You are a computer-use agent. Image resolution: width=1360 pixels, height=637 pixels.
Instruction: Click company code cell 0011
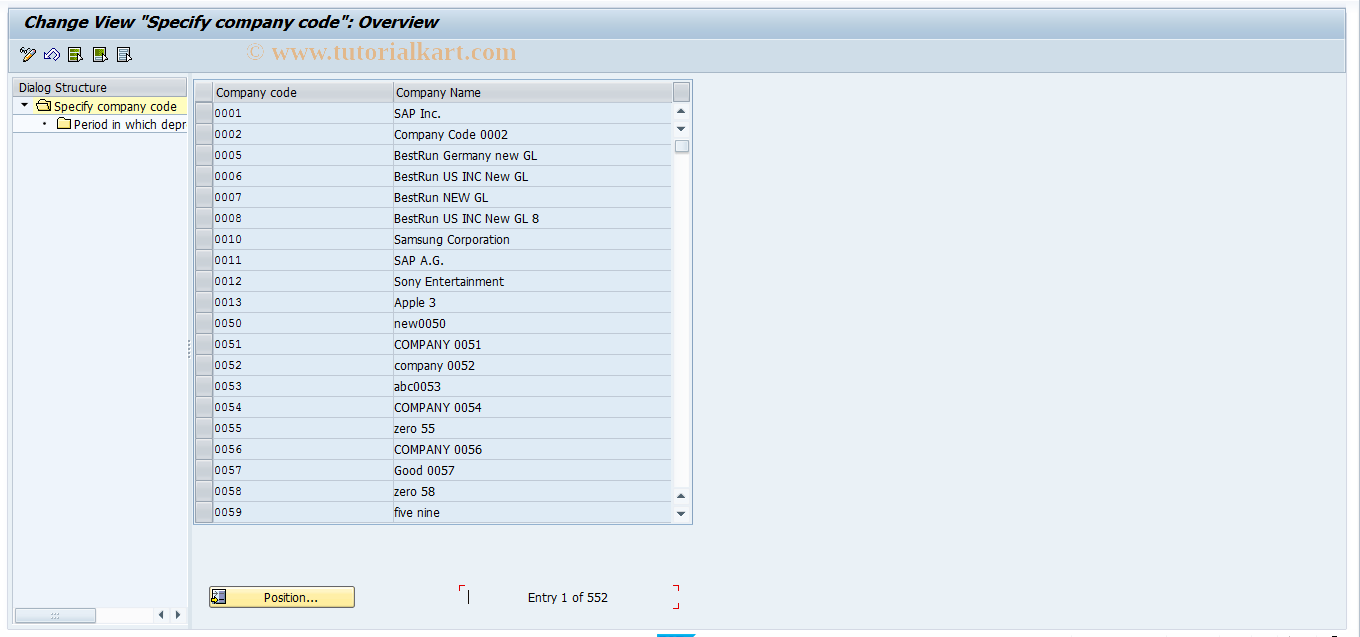303,260
